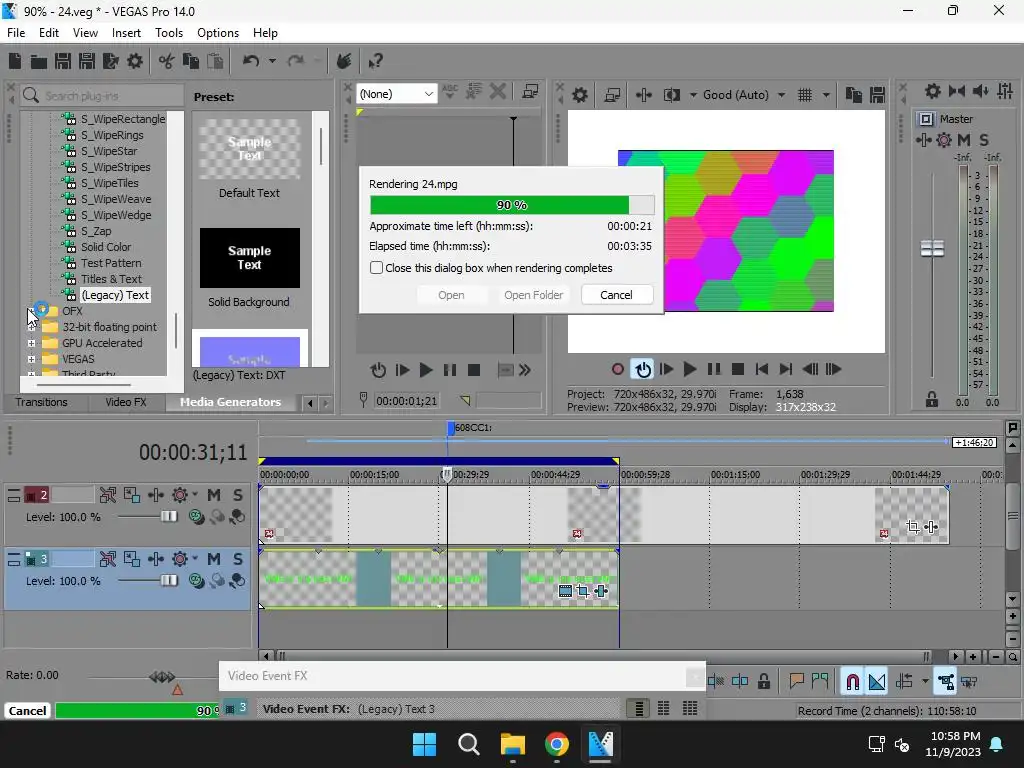
Task: Click Copy Snapshot to Clipboard icon
Action: click(853, 95)
